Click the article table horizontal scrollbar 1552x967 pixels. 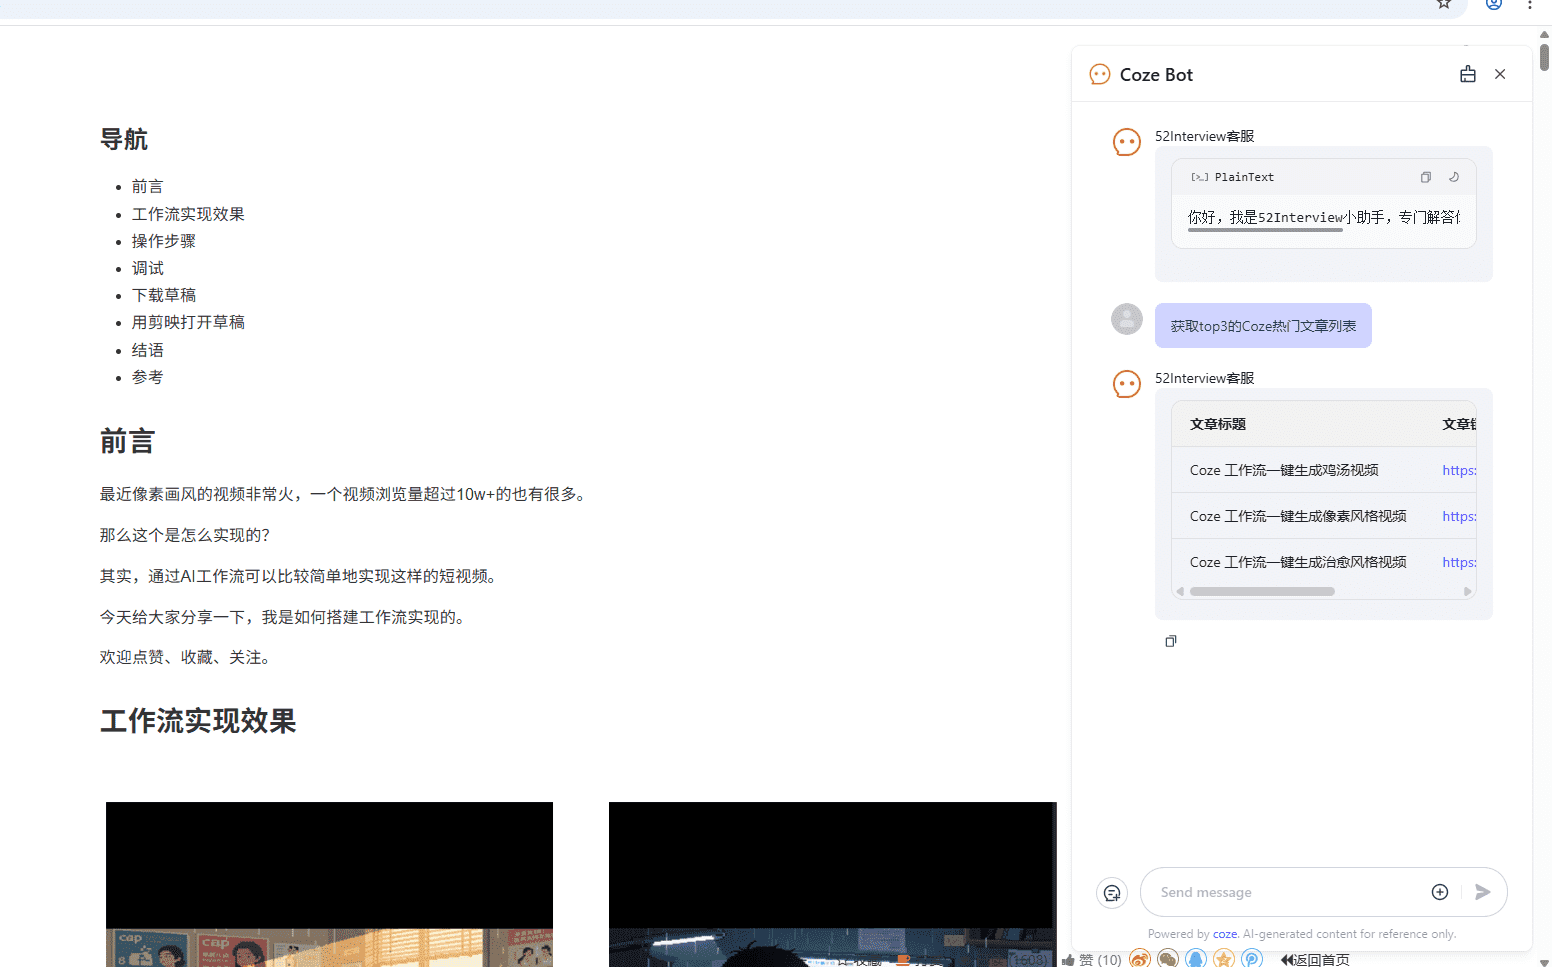pyautogui.click(x=1262, y=591)
